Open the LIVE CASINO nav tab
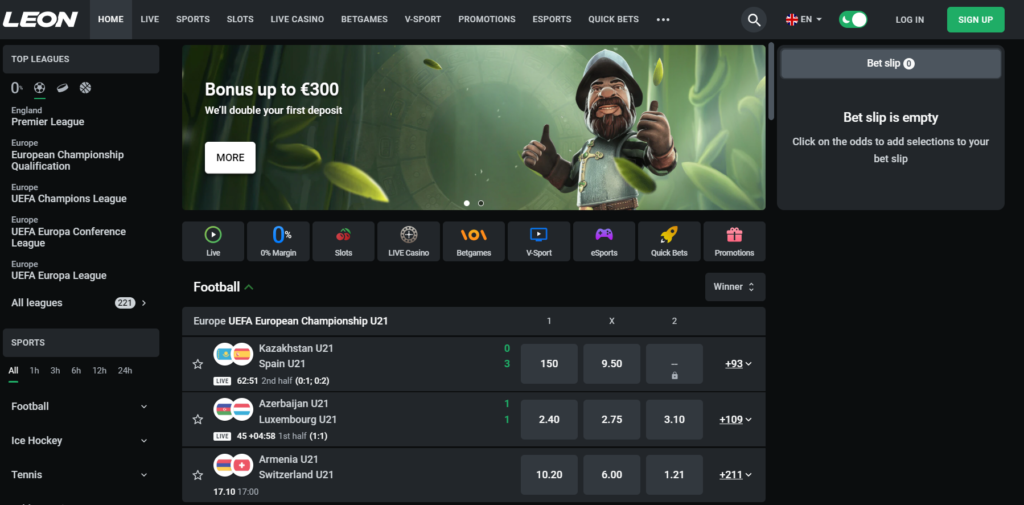 297,20
